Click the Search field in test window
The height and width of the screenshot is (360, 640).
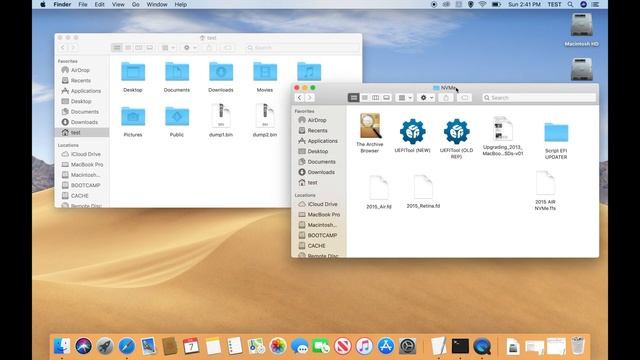coord(302,48)
